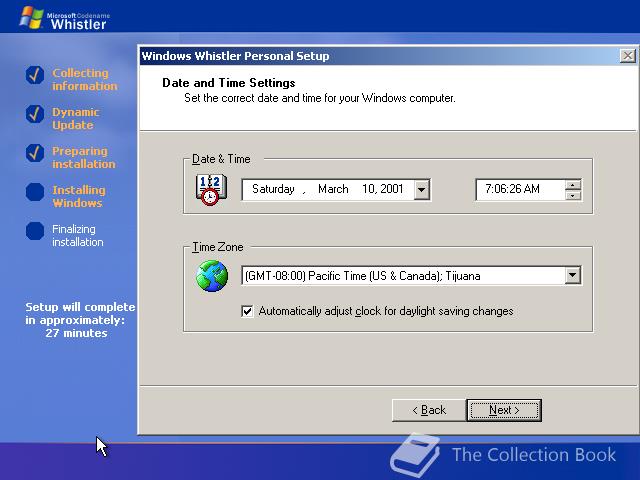Decrease time with the down spinner arrow
This screenshot has height=480, width=640.
(x=573, y=195)
